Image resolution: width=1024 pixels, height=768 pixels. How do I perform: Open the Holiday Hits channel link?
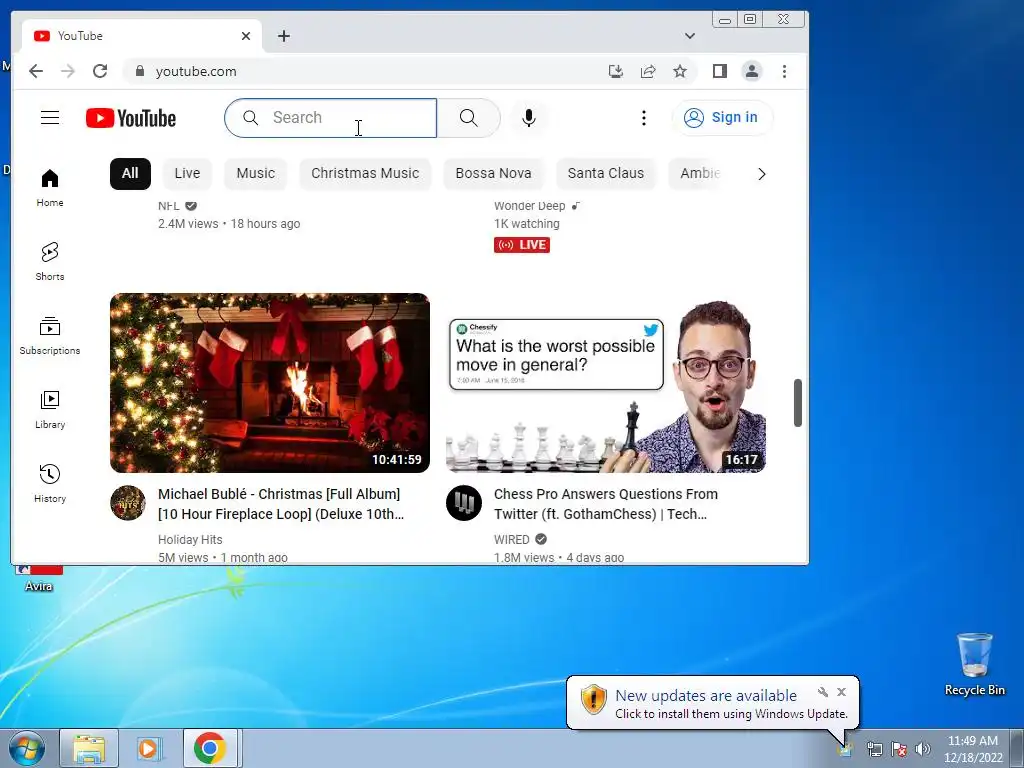click(190, 539)
